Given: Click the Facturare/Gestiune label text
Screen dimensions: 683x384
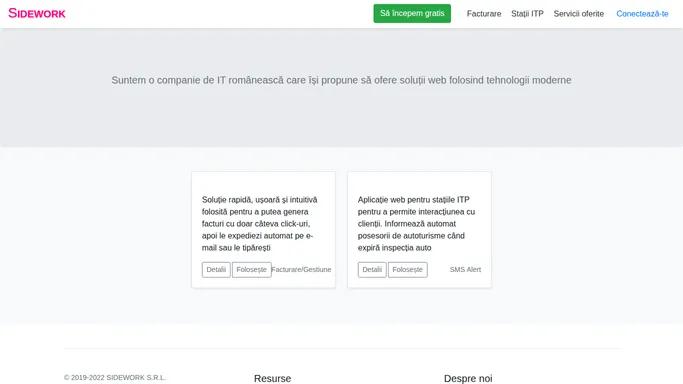Looking at the screenshot, I should pyautogui.click(x=301, y=269).
